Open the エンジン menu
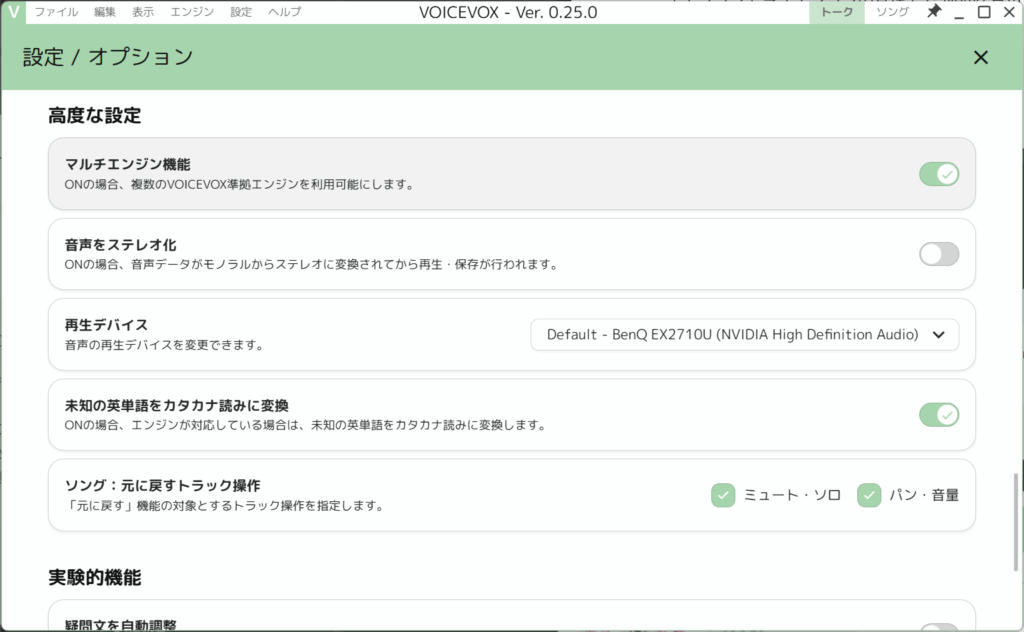 click(x=191, y=12)
